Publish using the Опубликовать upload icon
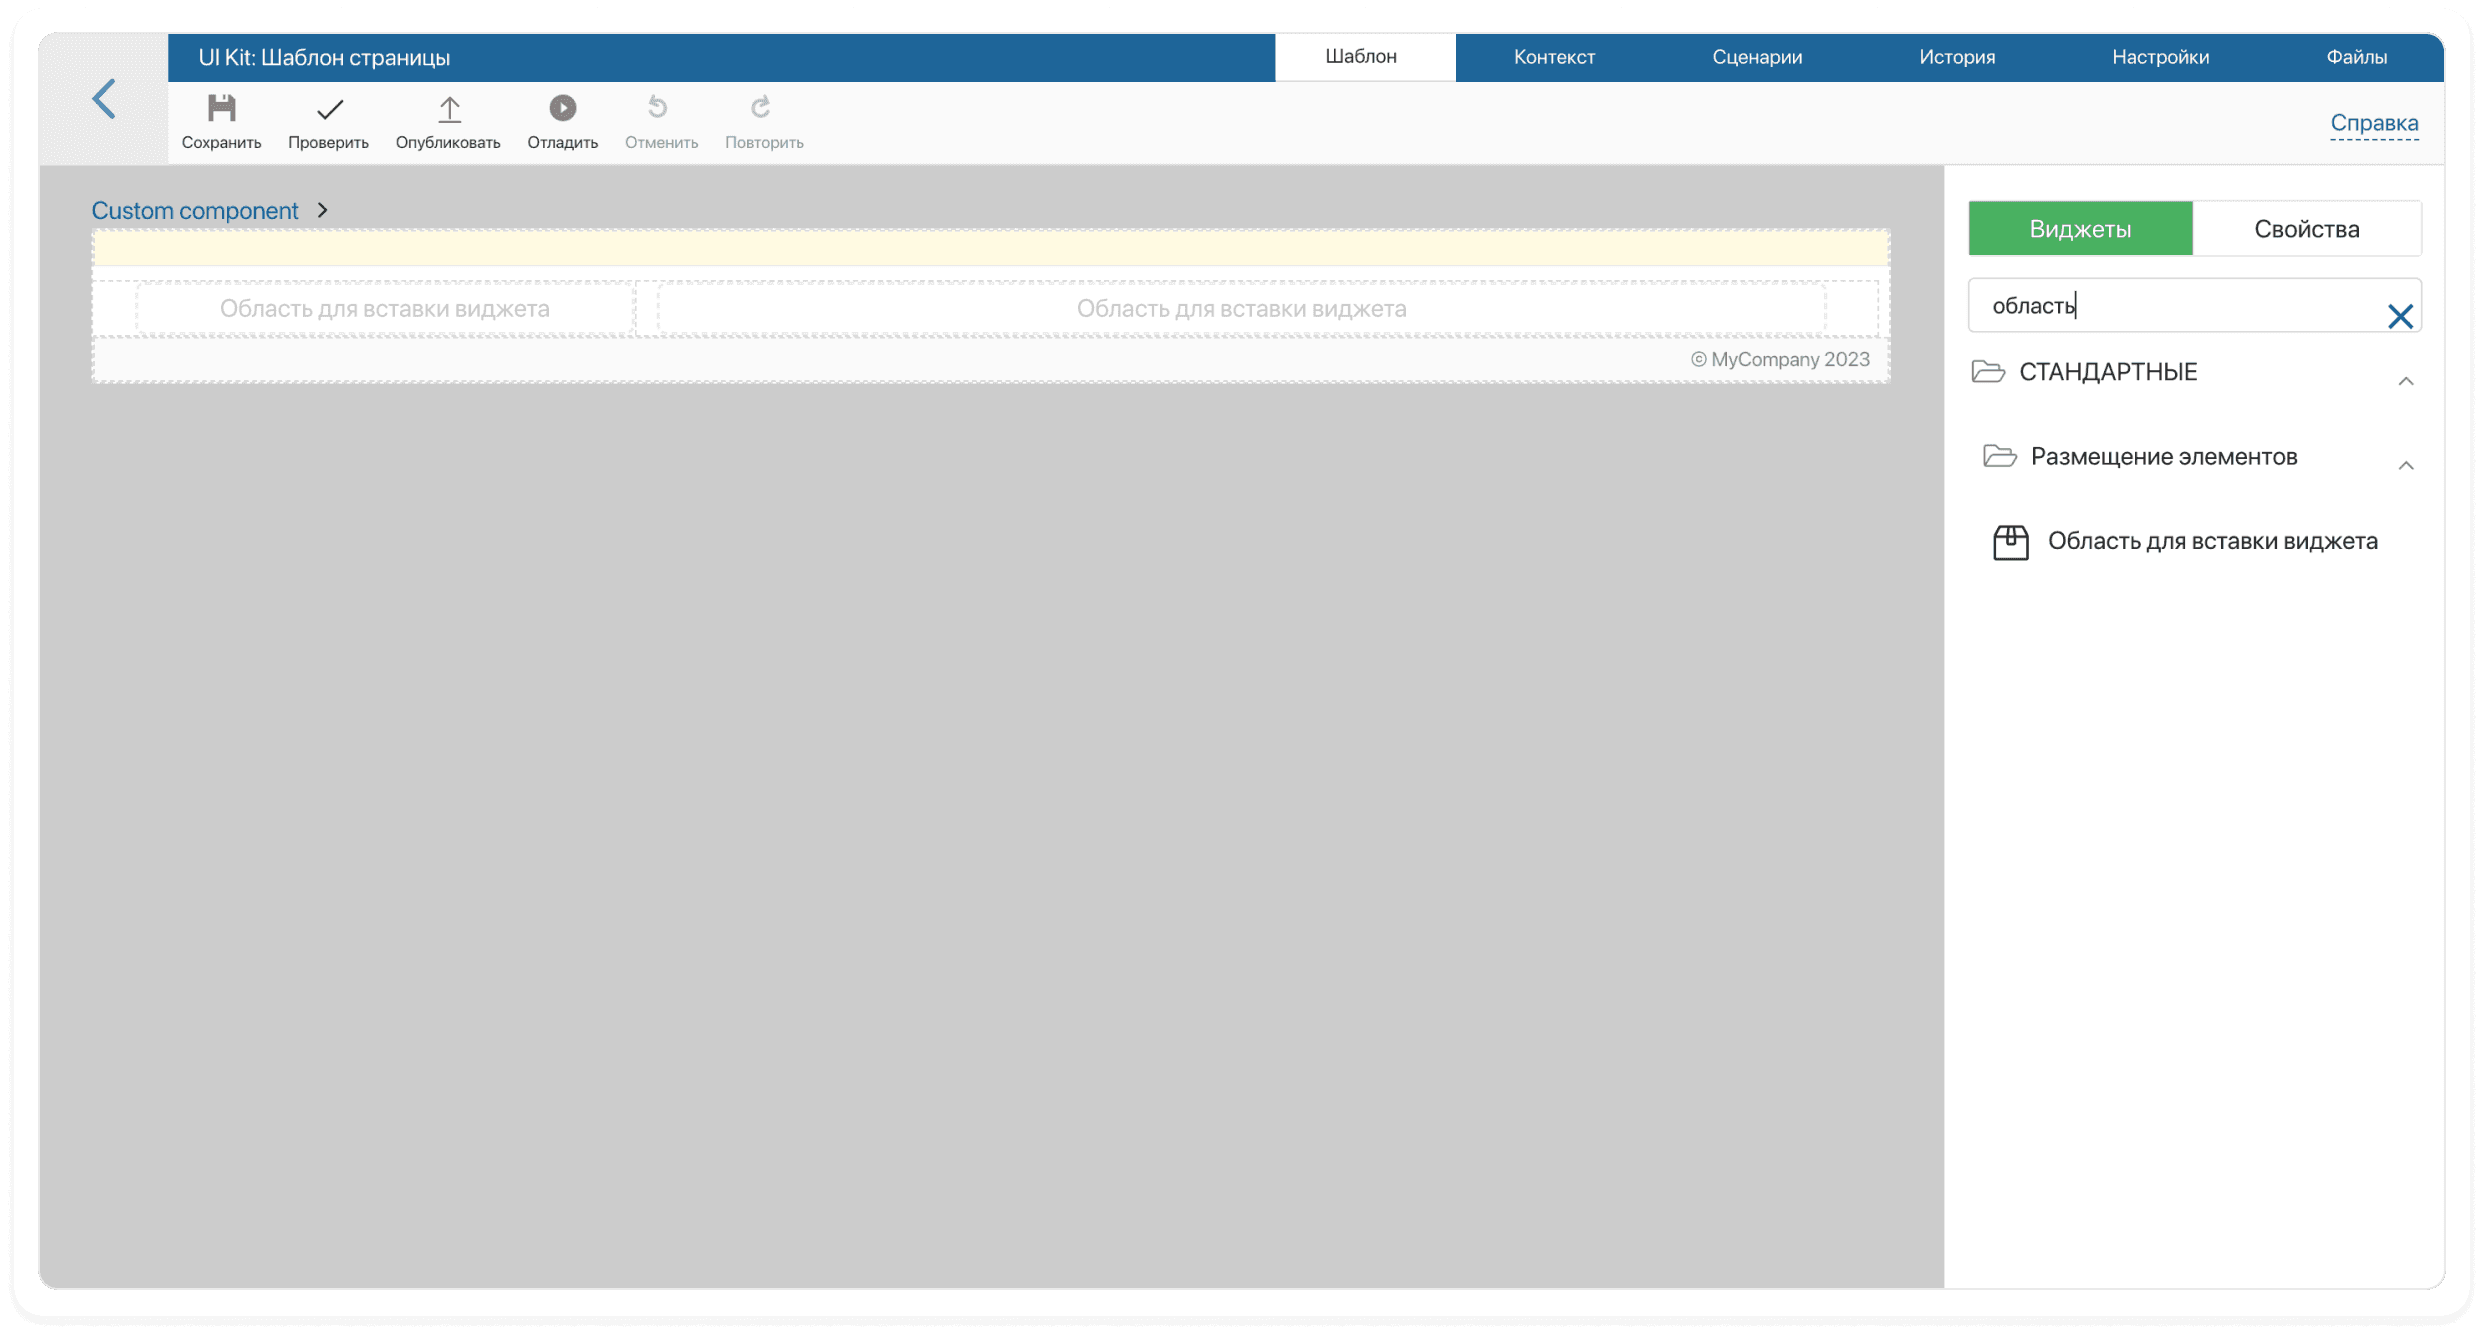The image size is (2482, 1335). coord(449,108)
